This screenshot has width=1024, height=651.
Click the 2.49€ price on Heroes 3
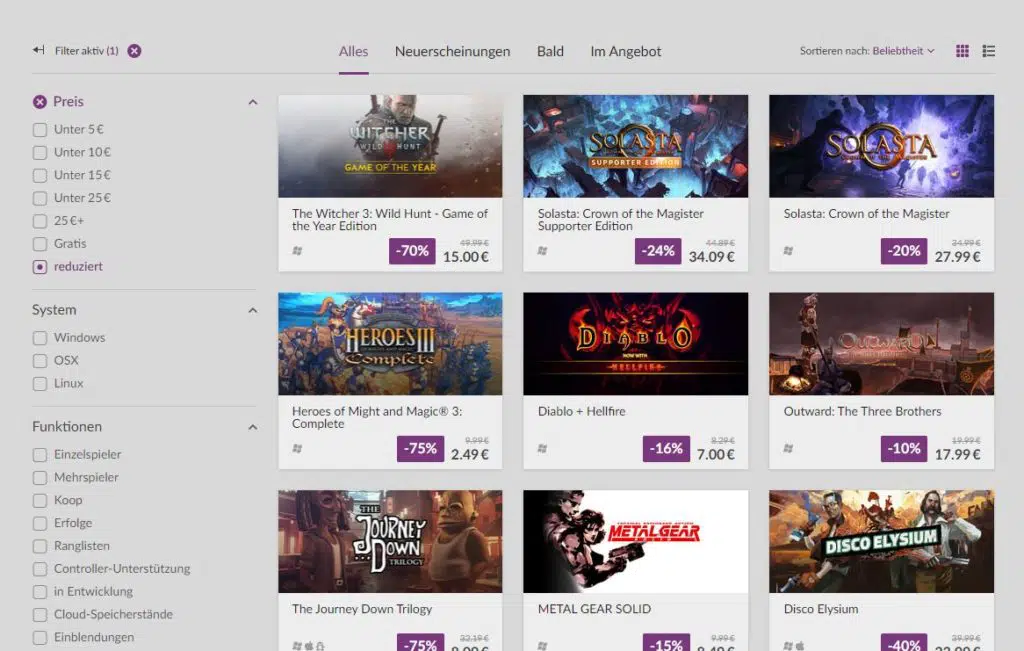click(470, 455)
